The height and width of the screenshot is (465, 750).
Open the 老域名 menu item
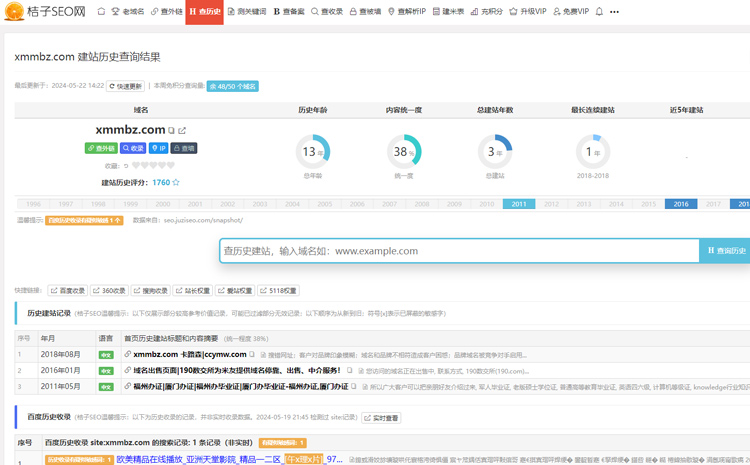click(128, 11)
